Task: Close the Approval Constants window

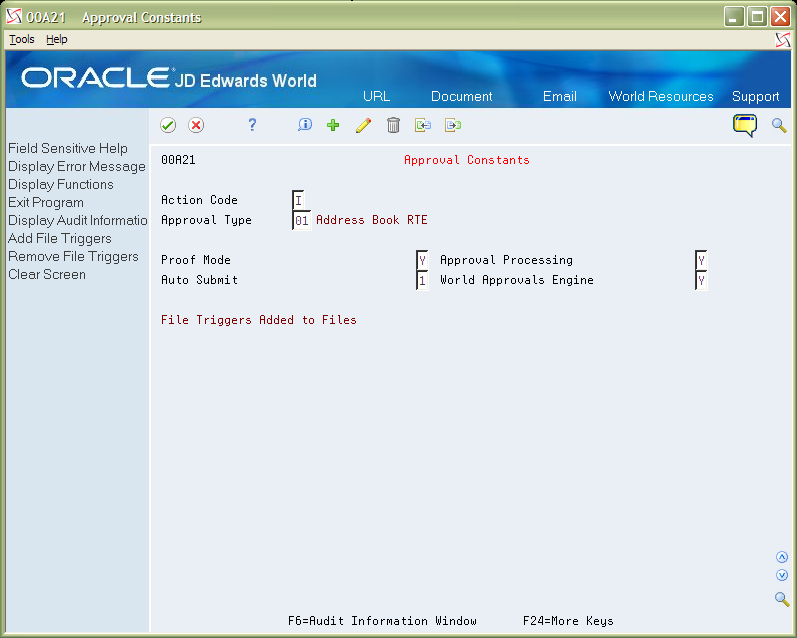Action: [780, 17]
